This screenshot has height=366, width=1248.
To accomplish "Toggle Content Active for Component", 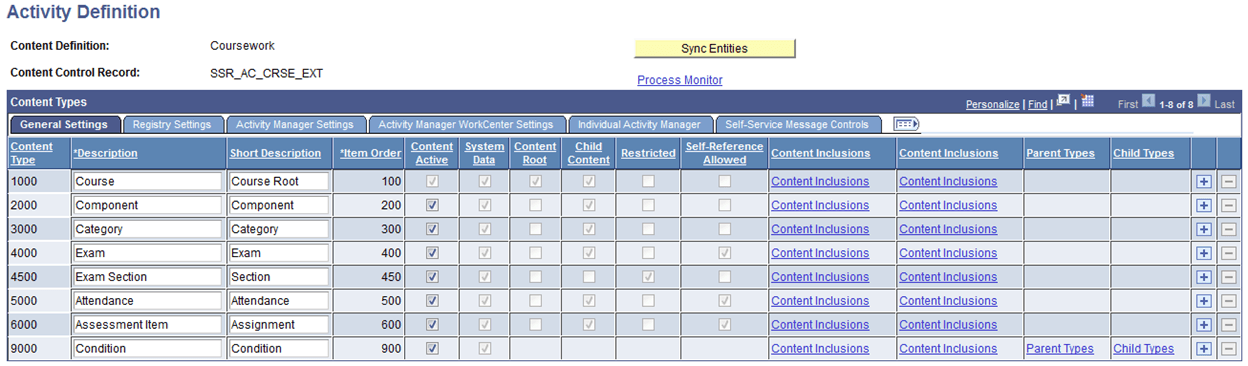I will point(432,205).
